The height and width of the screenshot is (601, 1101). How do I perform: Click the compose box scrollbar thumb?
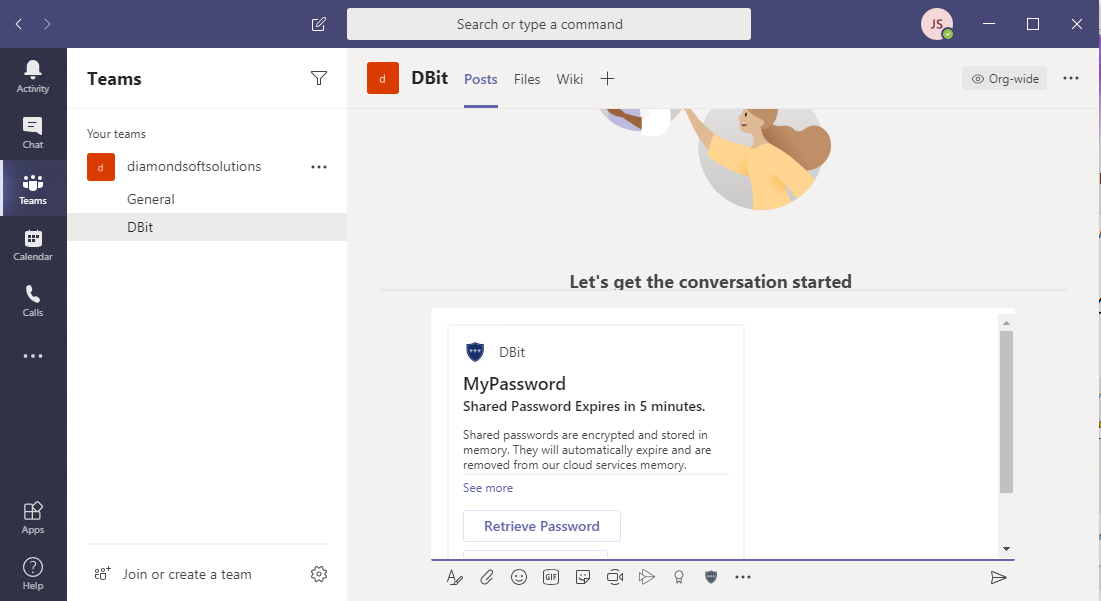tap(1006, 411)
